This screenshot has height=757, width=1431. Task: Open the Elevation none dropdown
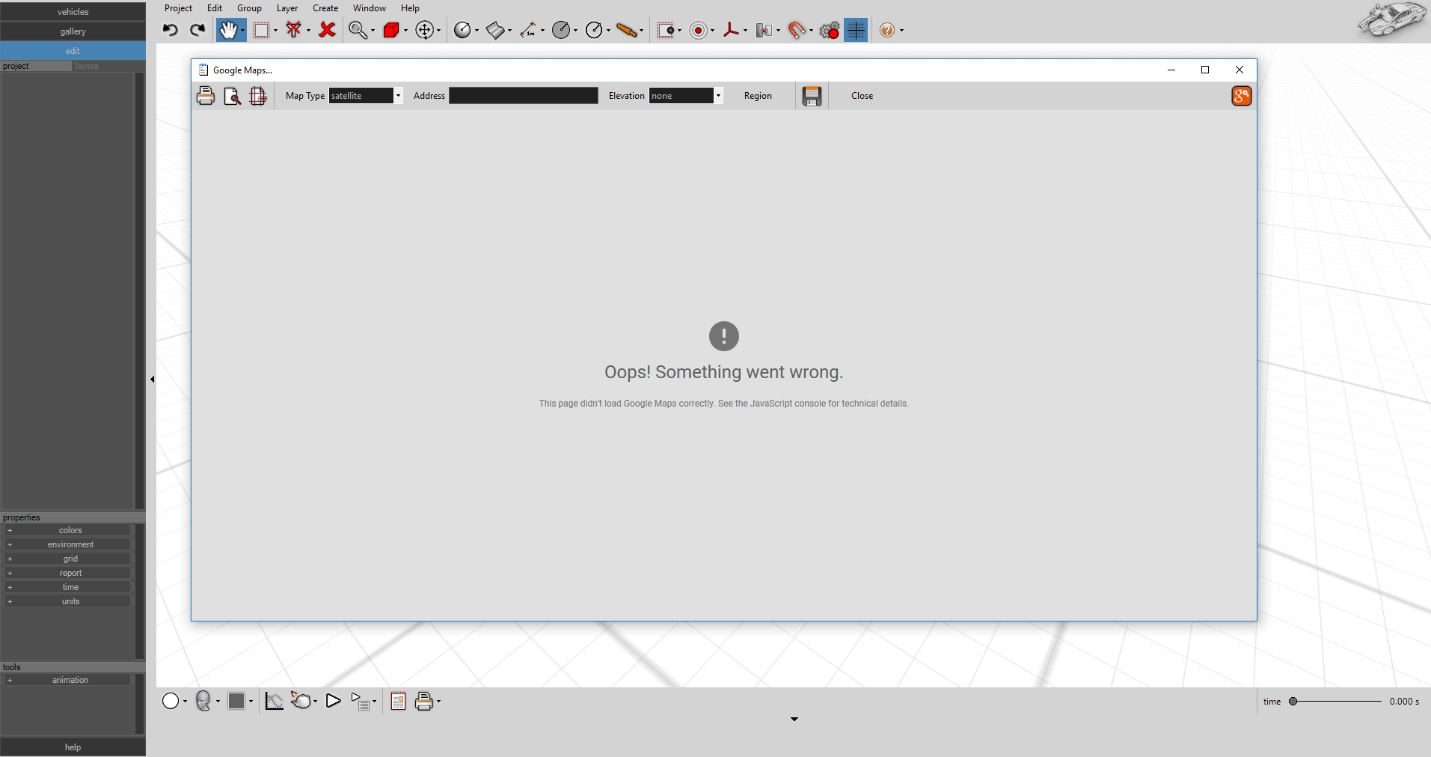(x=686, y=96)
